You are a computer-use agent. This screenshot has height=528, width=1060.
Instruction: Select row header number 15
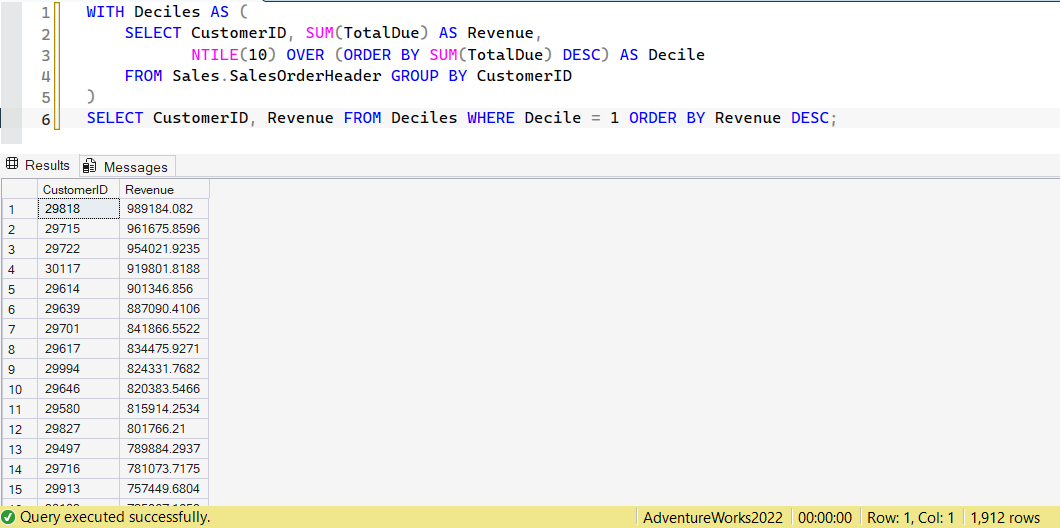click(x=20, y=489)
